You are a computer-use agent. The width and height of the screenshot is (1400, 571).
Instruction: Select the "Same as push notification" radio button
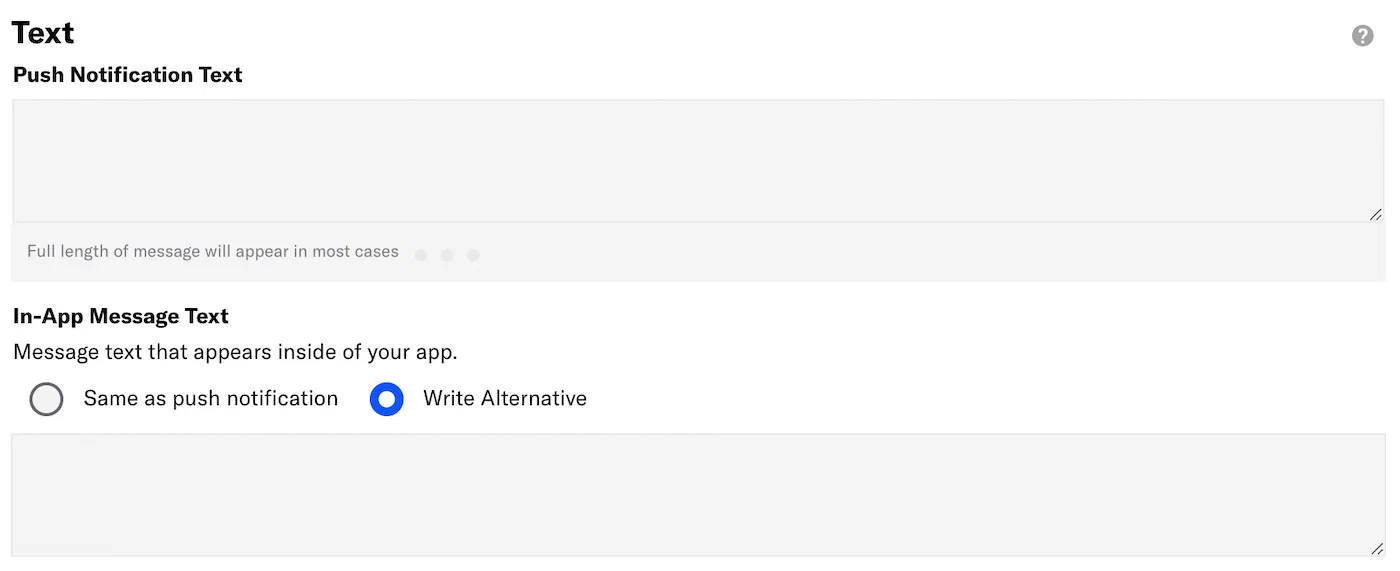47,399
